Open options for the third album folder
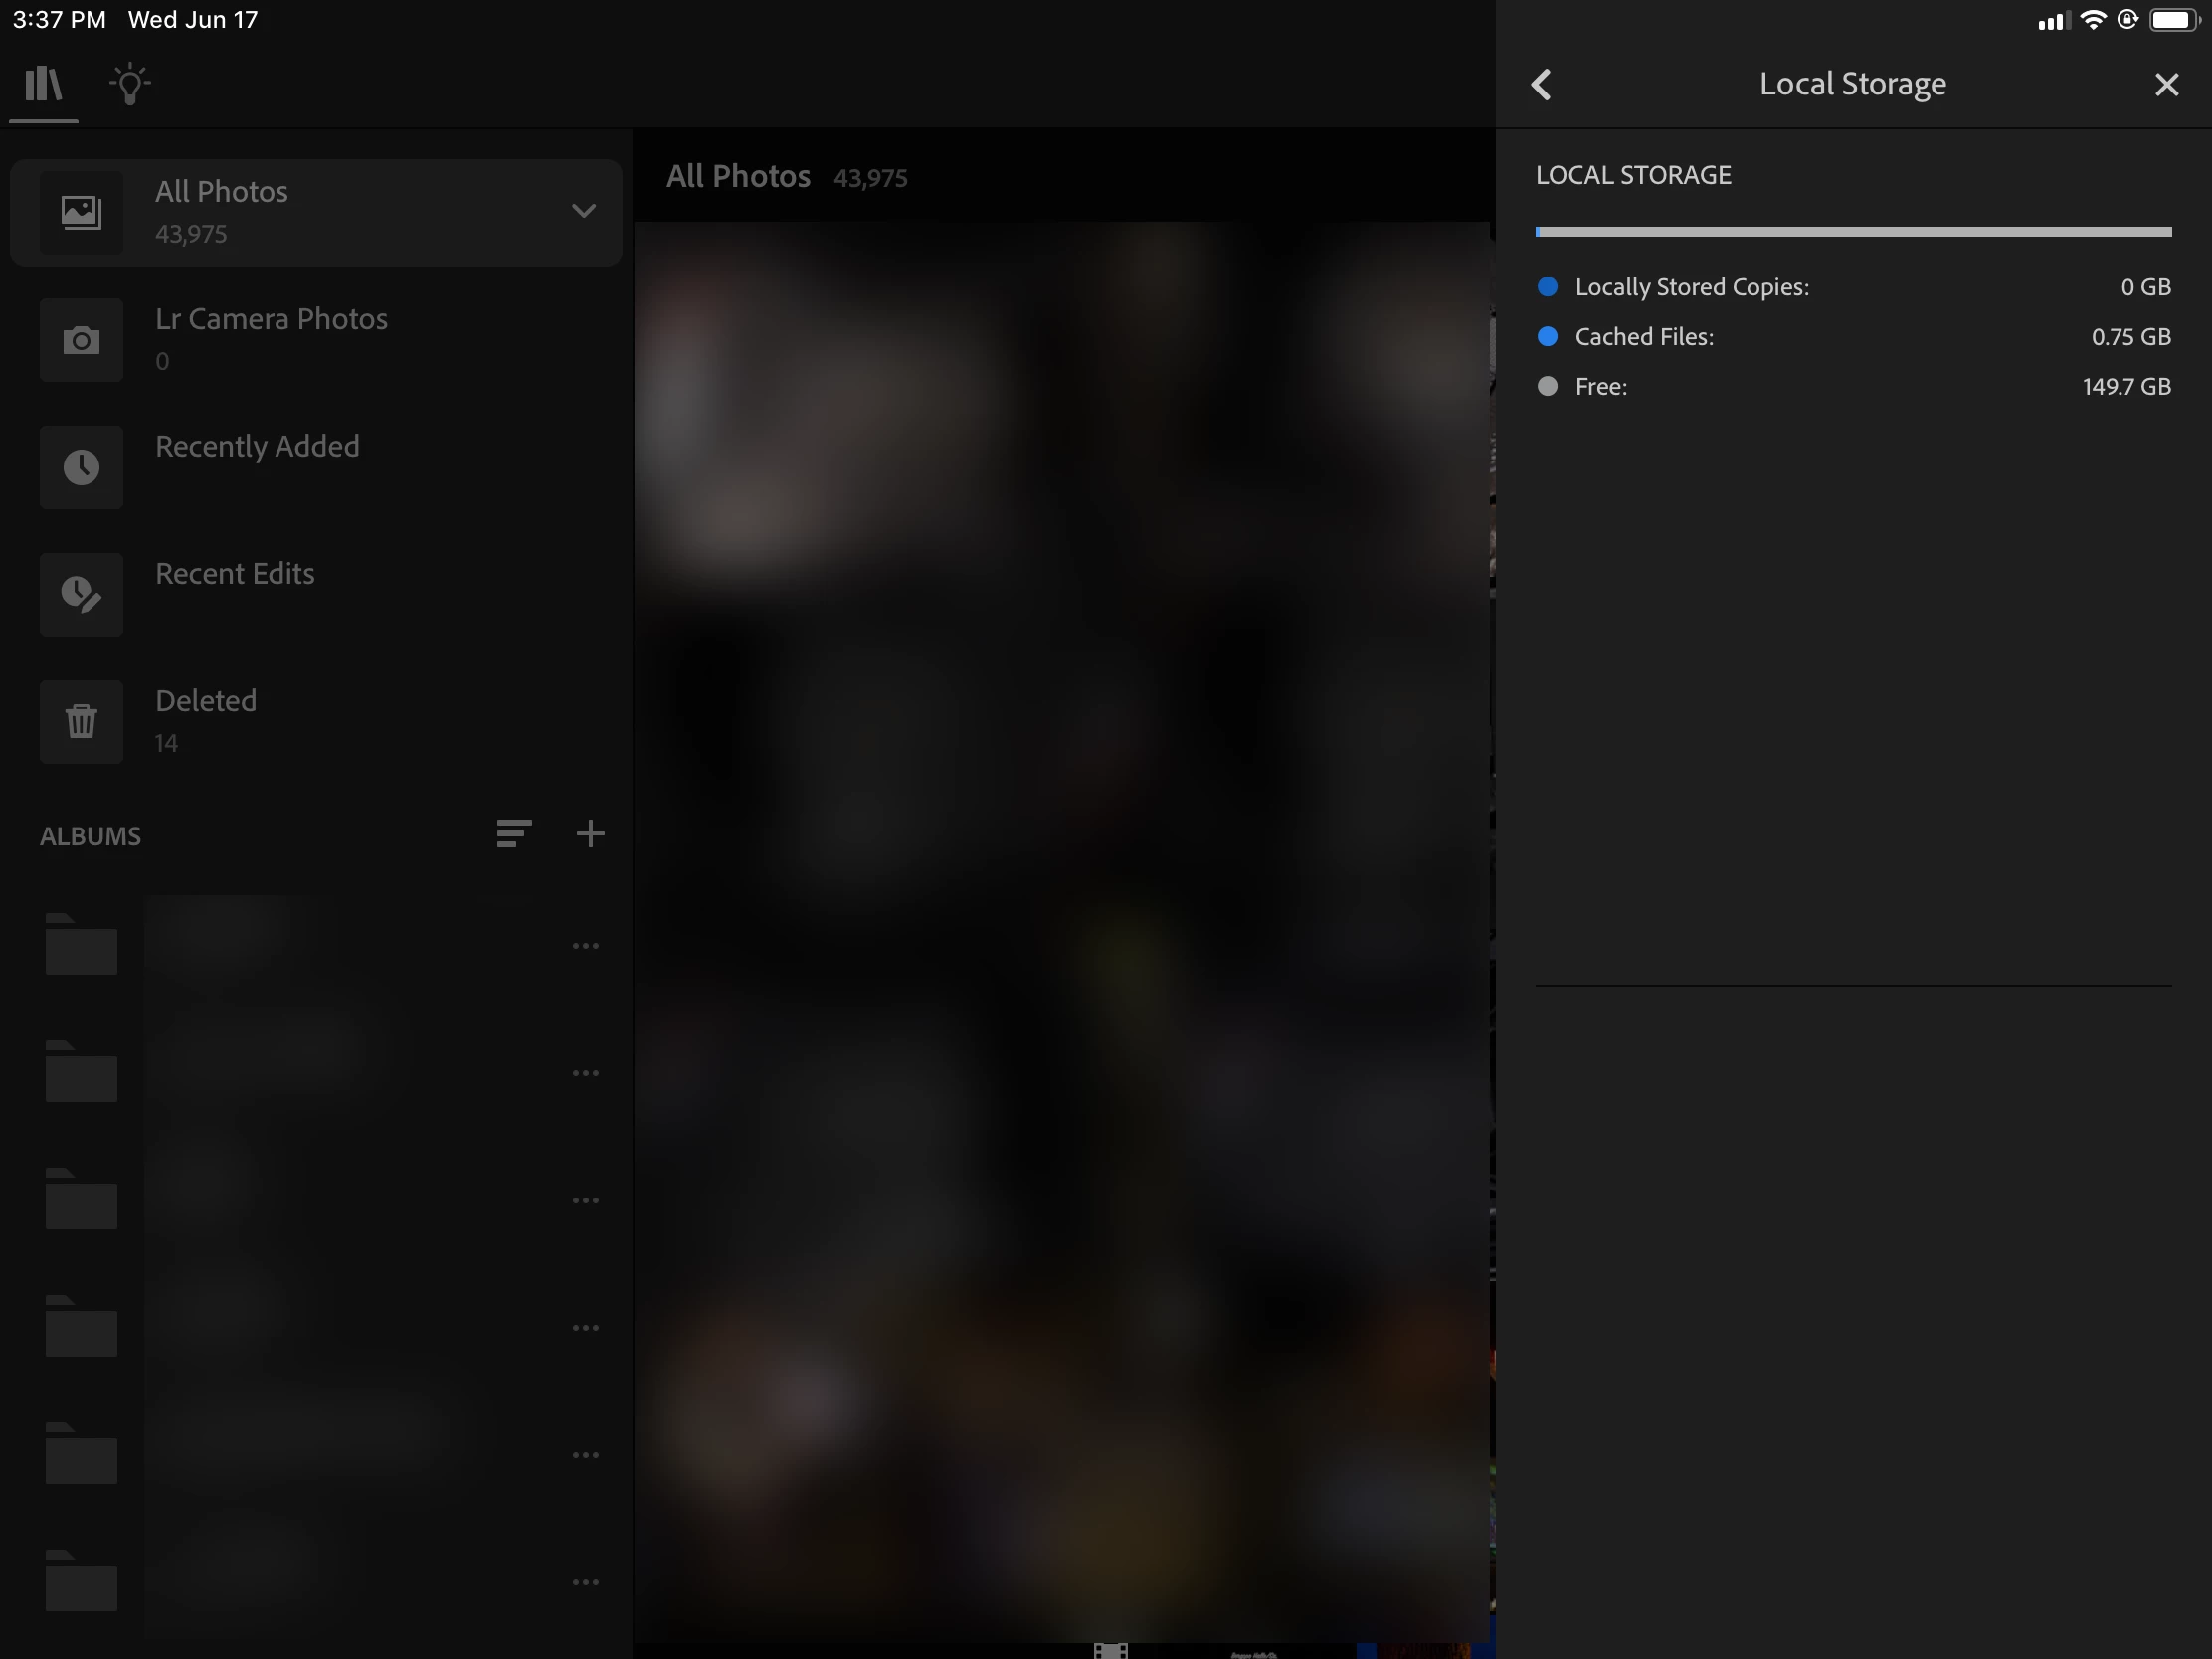This screenshot has width=2212, height=1659. pyautogui.click(x=585, y=1200)
